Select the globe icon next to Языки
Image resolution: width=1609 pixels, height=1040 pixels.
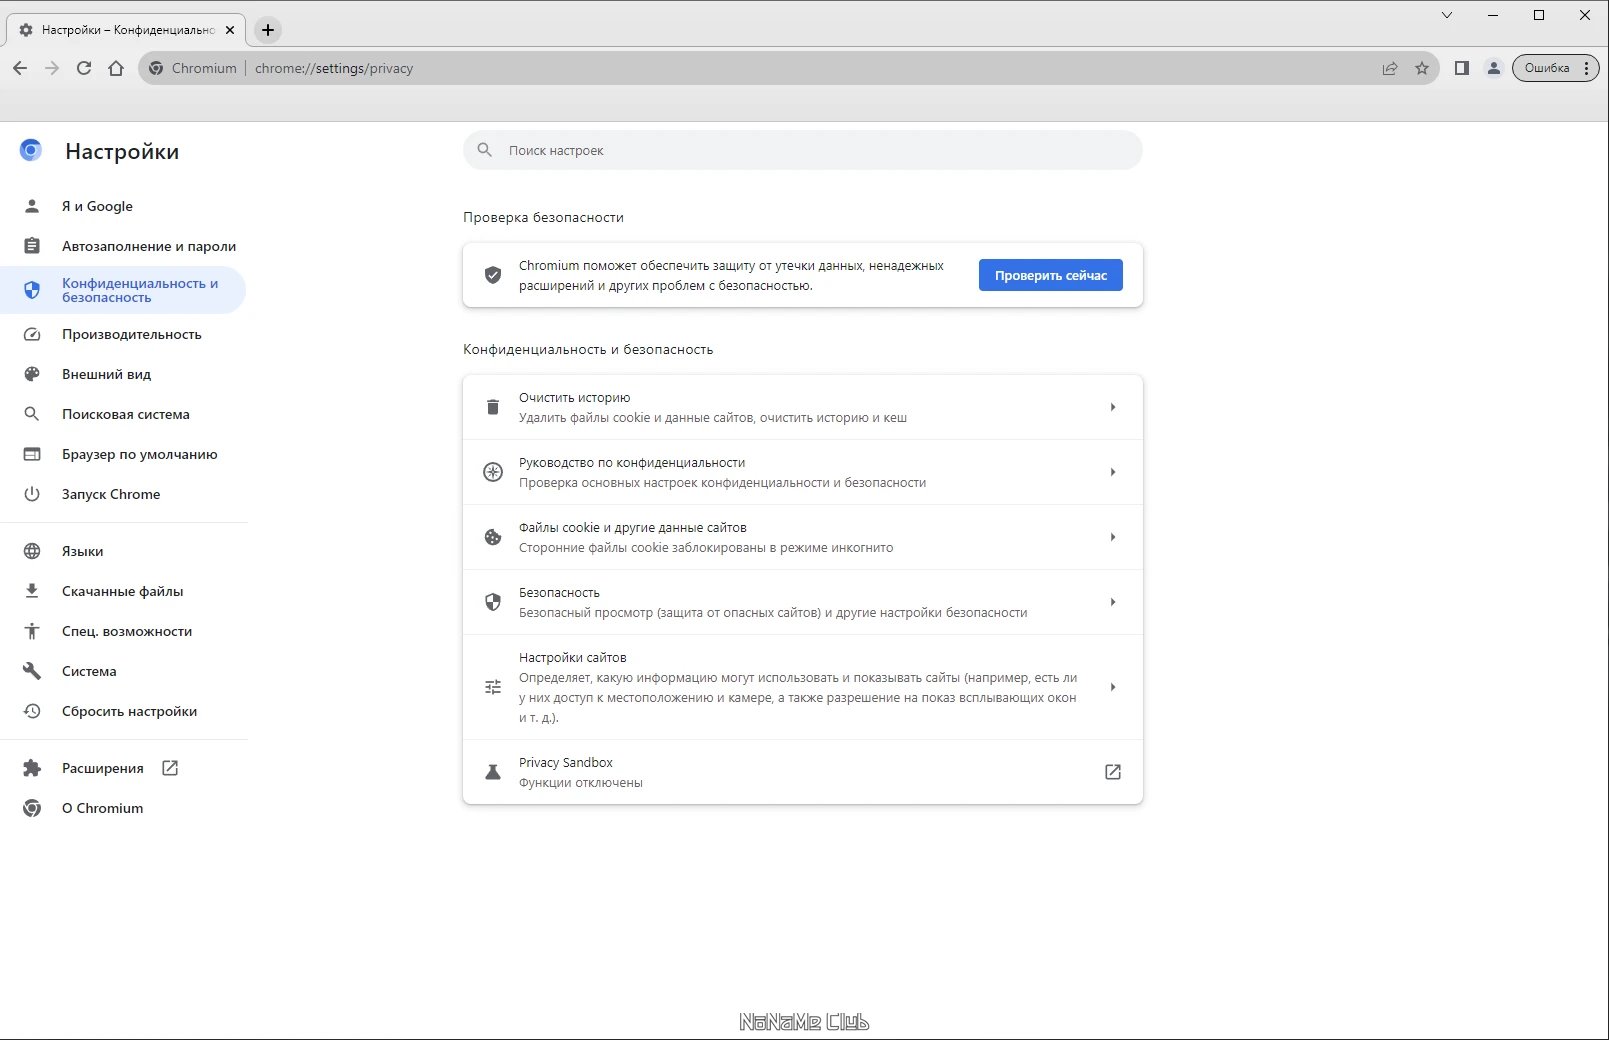32,551
